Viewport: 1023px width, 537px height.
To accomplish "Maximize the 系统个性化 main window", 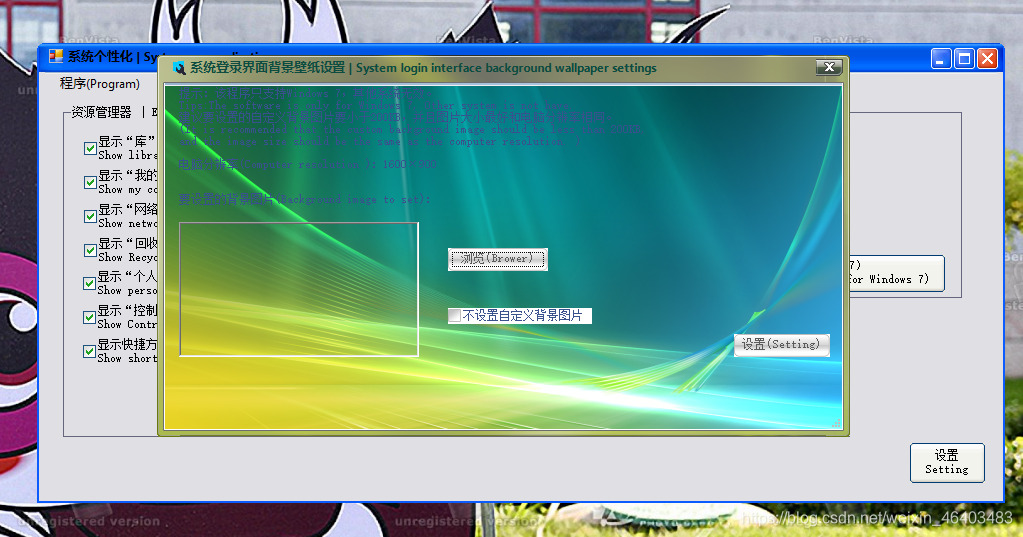I will click(964, 59).
